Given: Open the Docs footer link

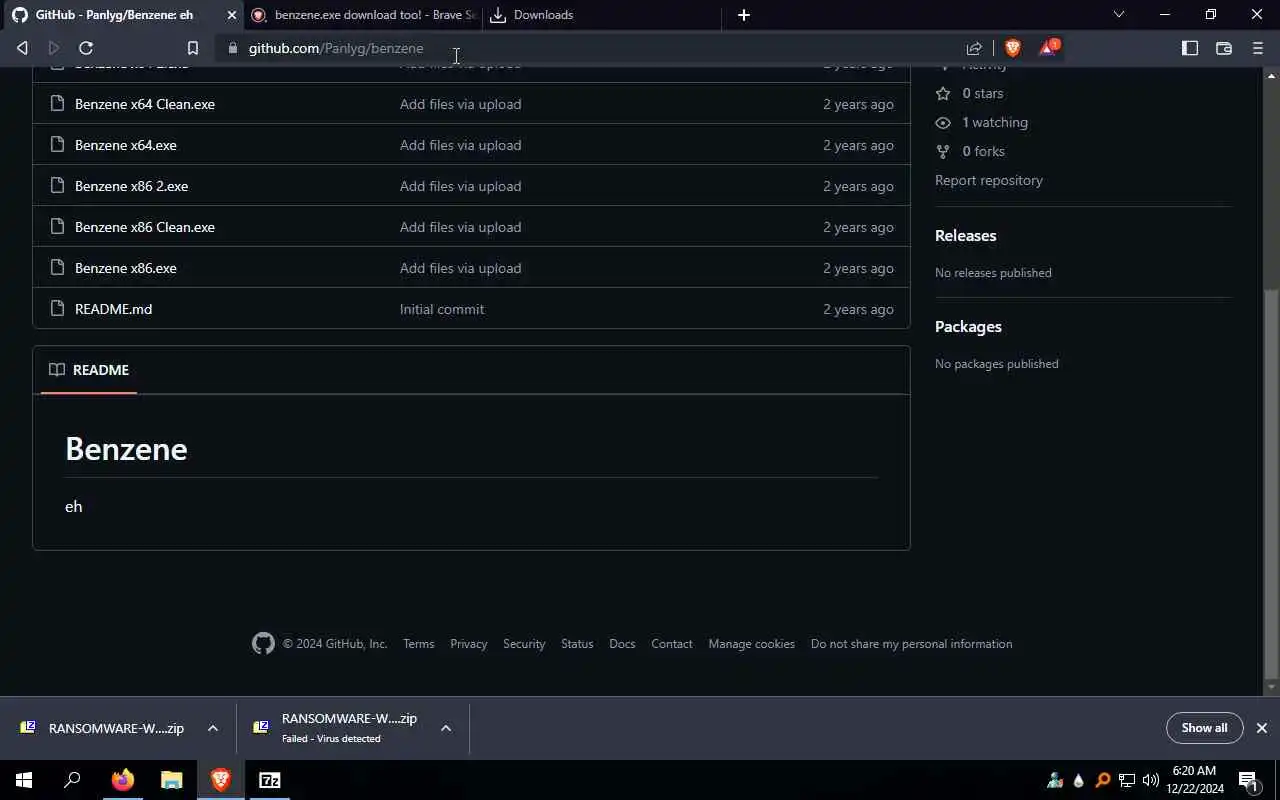Looking at the screenshot, I should pos(622,644).
